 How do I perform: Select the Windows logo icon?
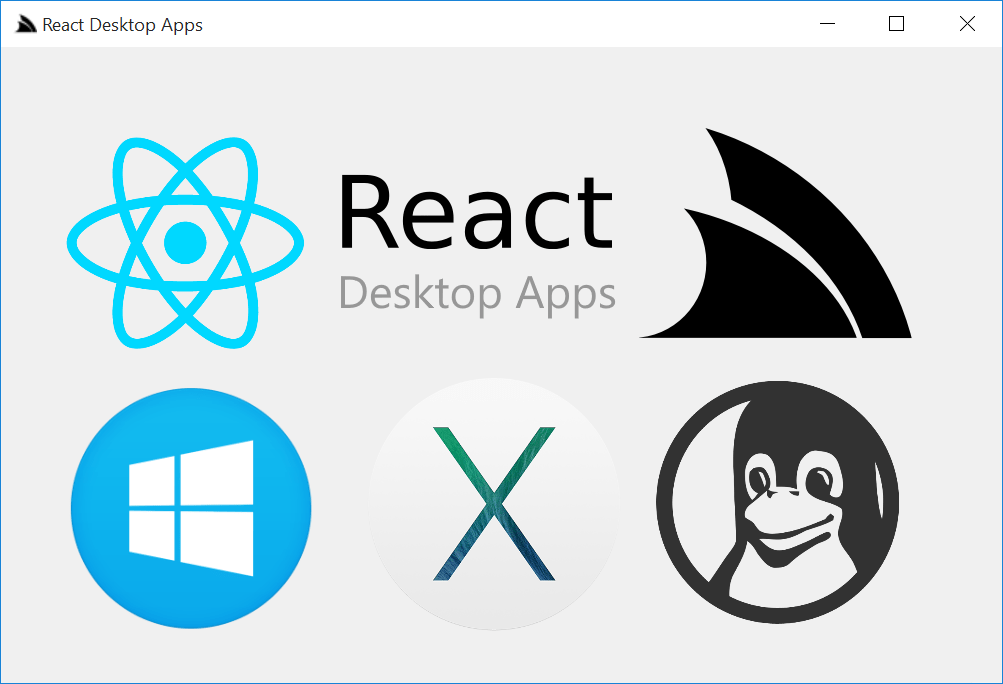pos(190,508)
